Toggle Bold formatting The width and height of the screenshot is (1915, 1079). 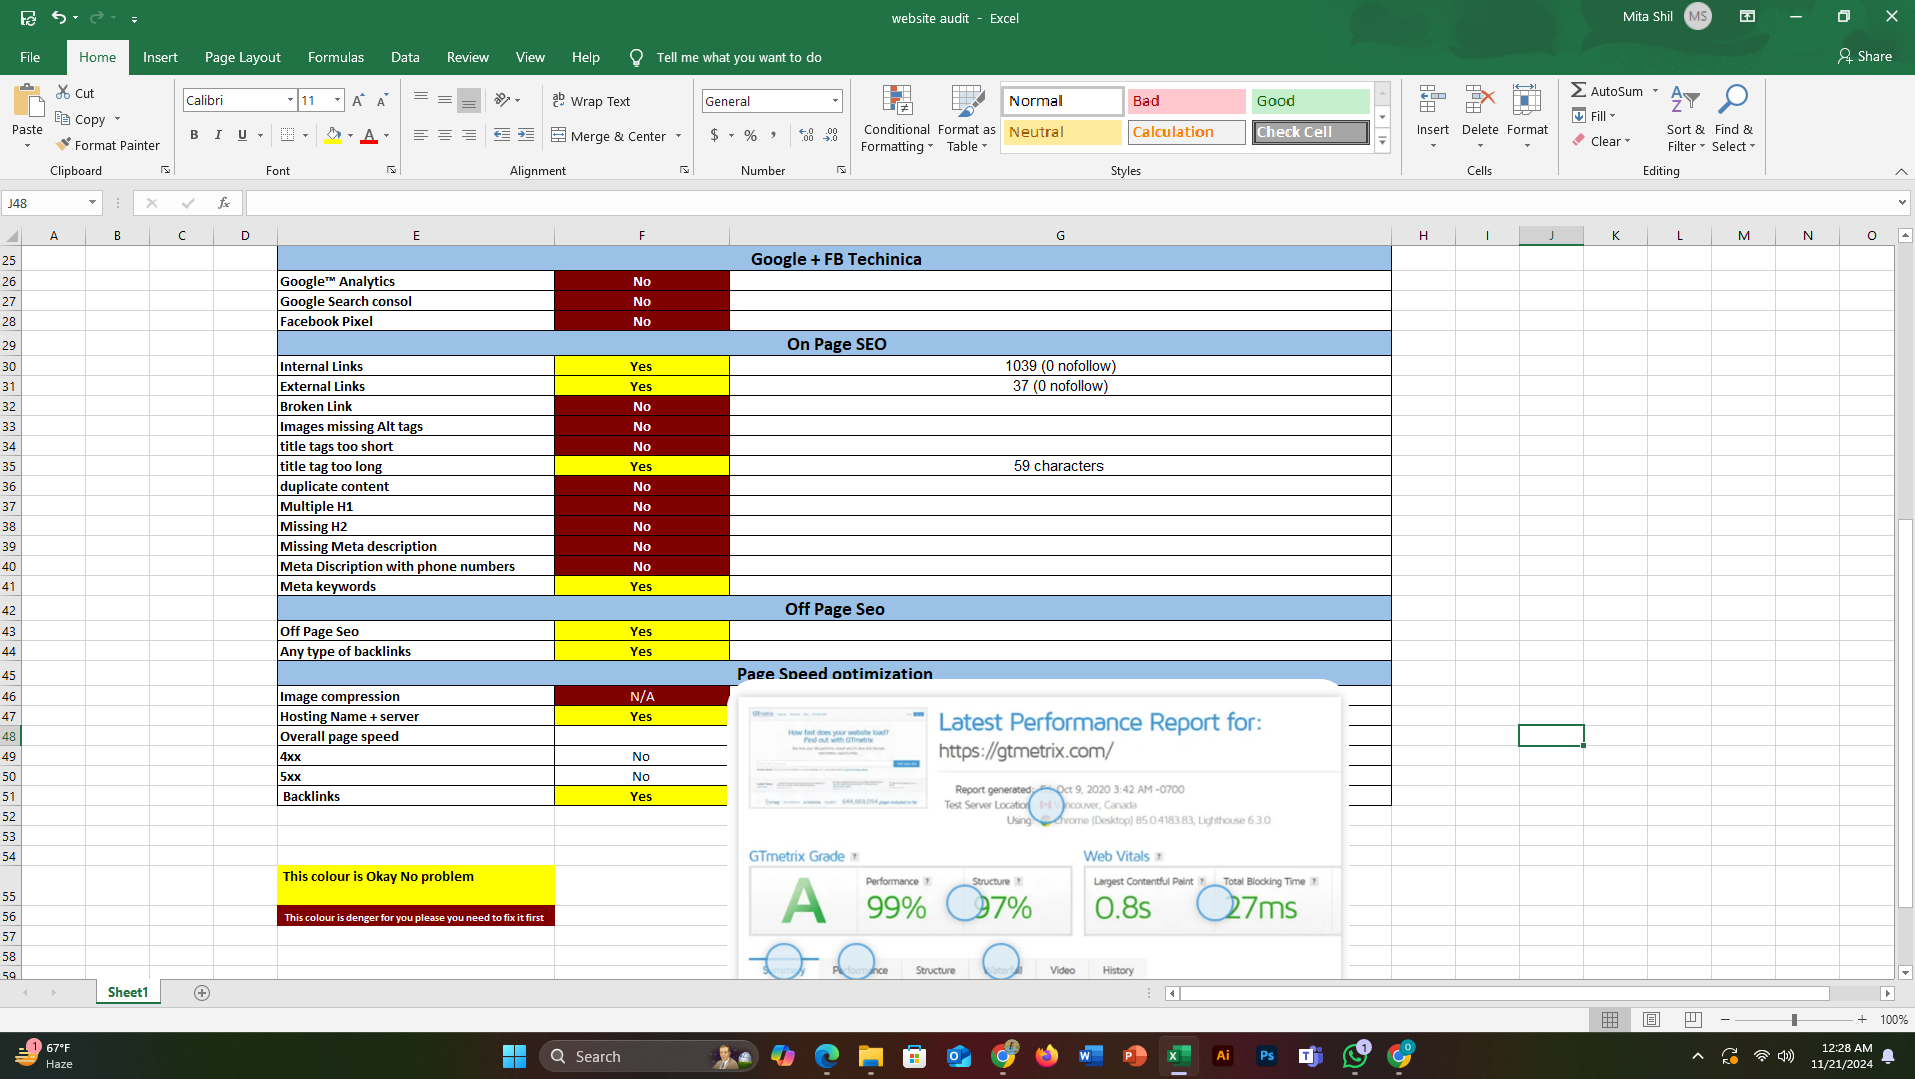pos(194,136)
